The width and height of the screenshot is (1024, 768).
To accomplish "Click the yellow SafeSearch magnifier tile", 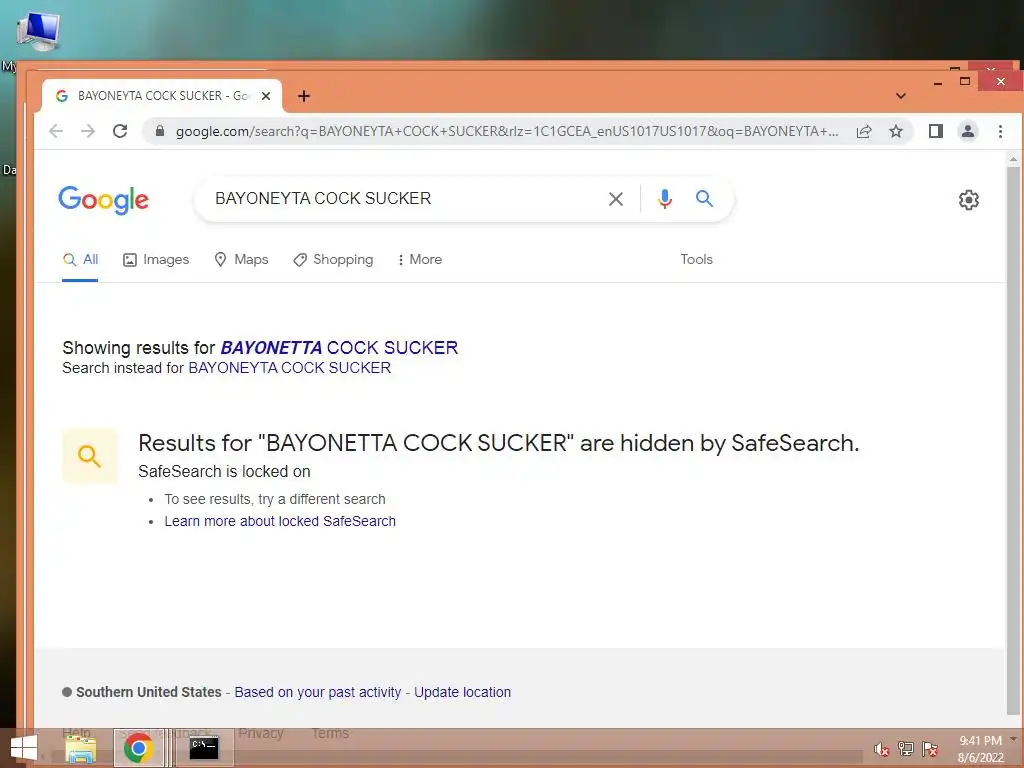I will [89, 456].
